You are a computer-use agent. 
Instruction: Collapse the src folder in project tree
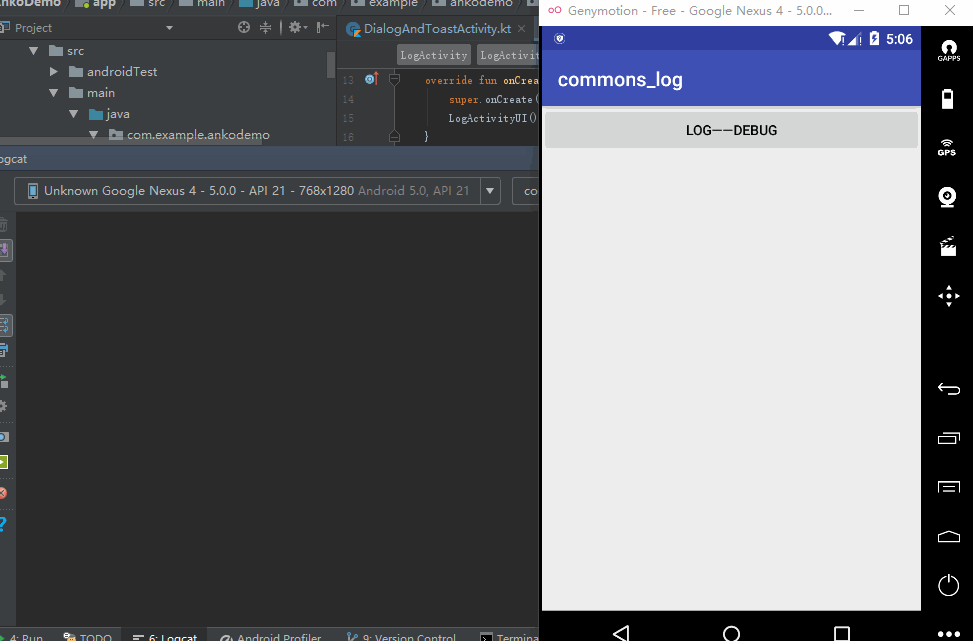(34, 51)
